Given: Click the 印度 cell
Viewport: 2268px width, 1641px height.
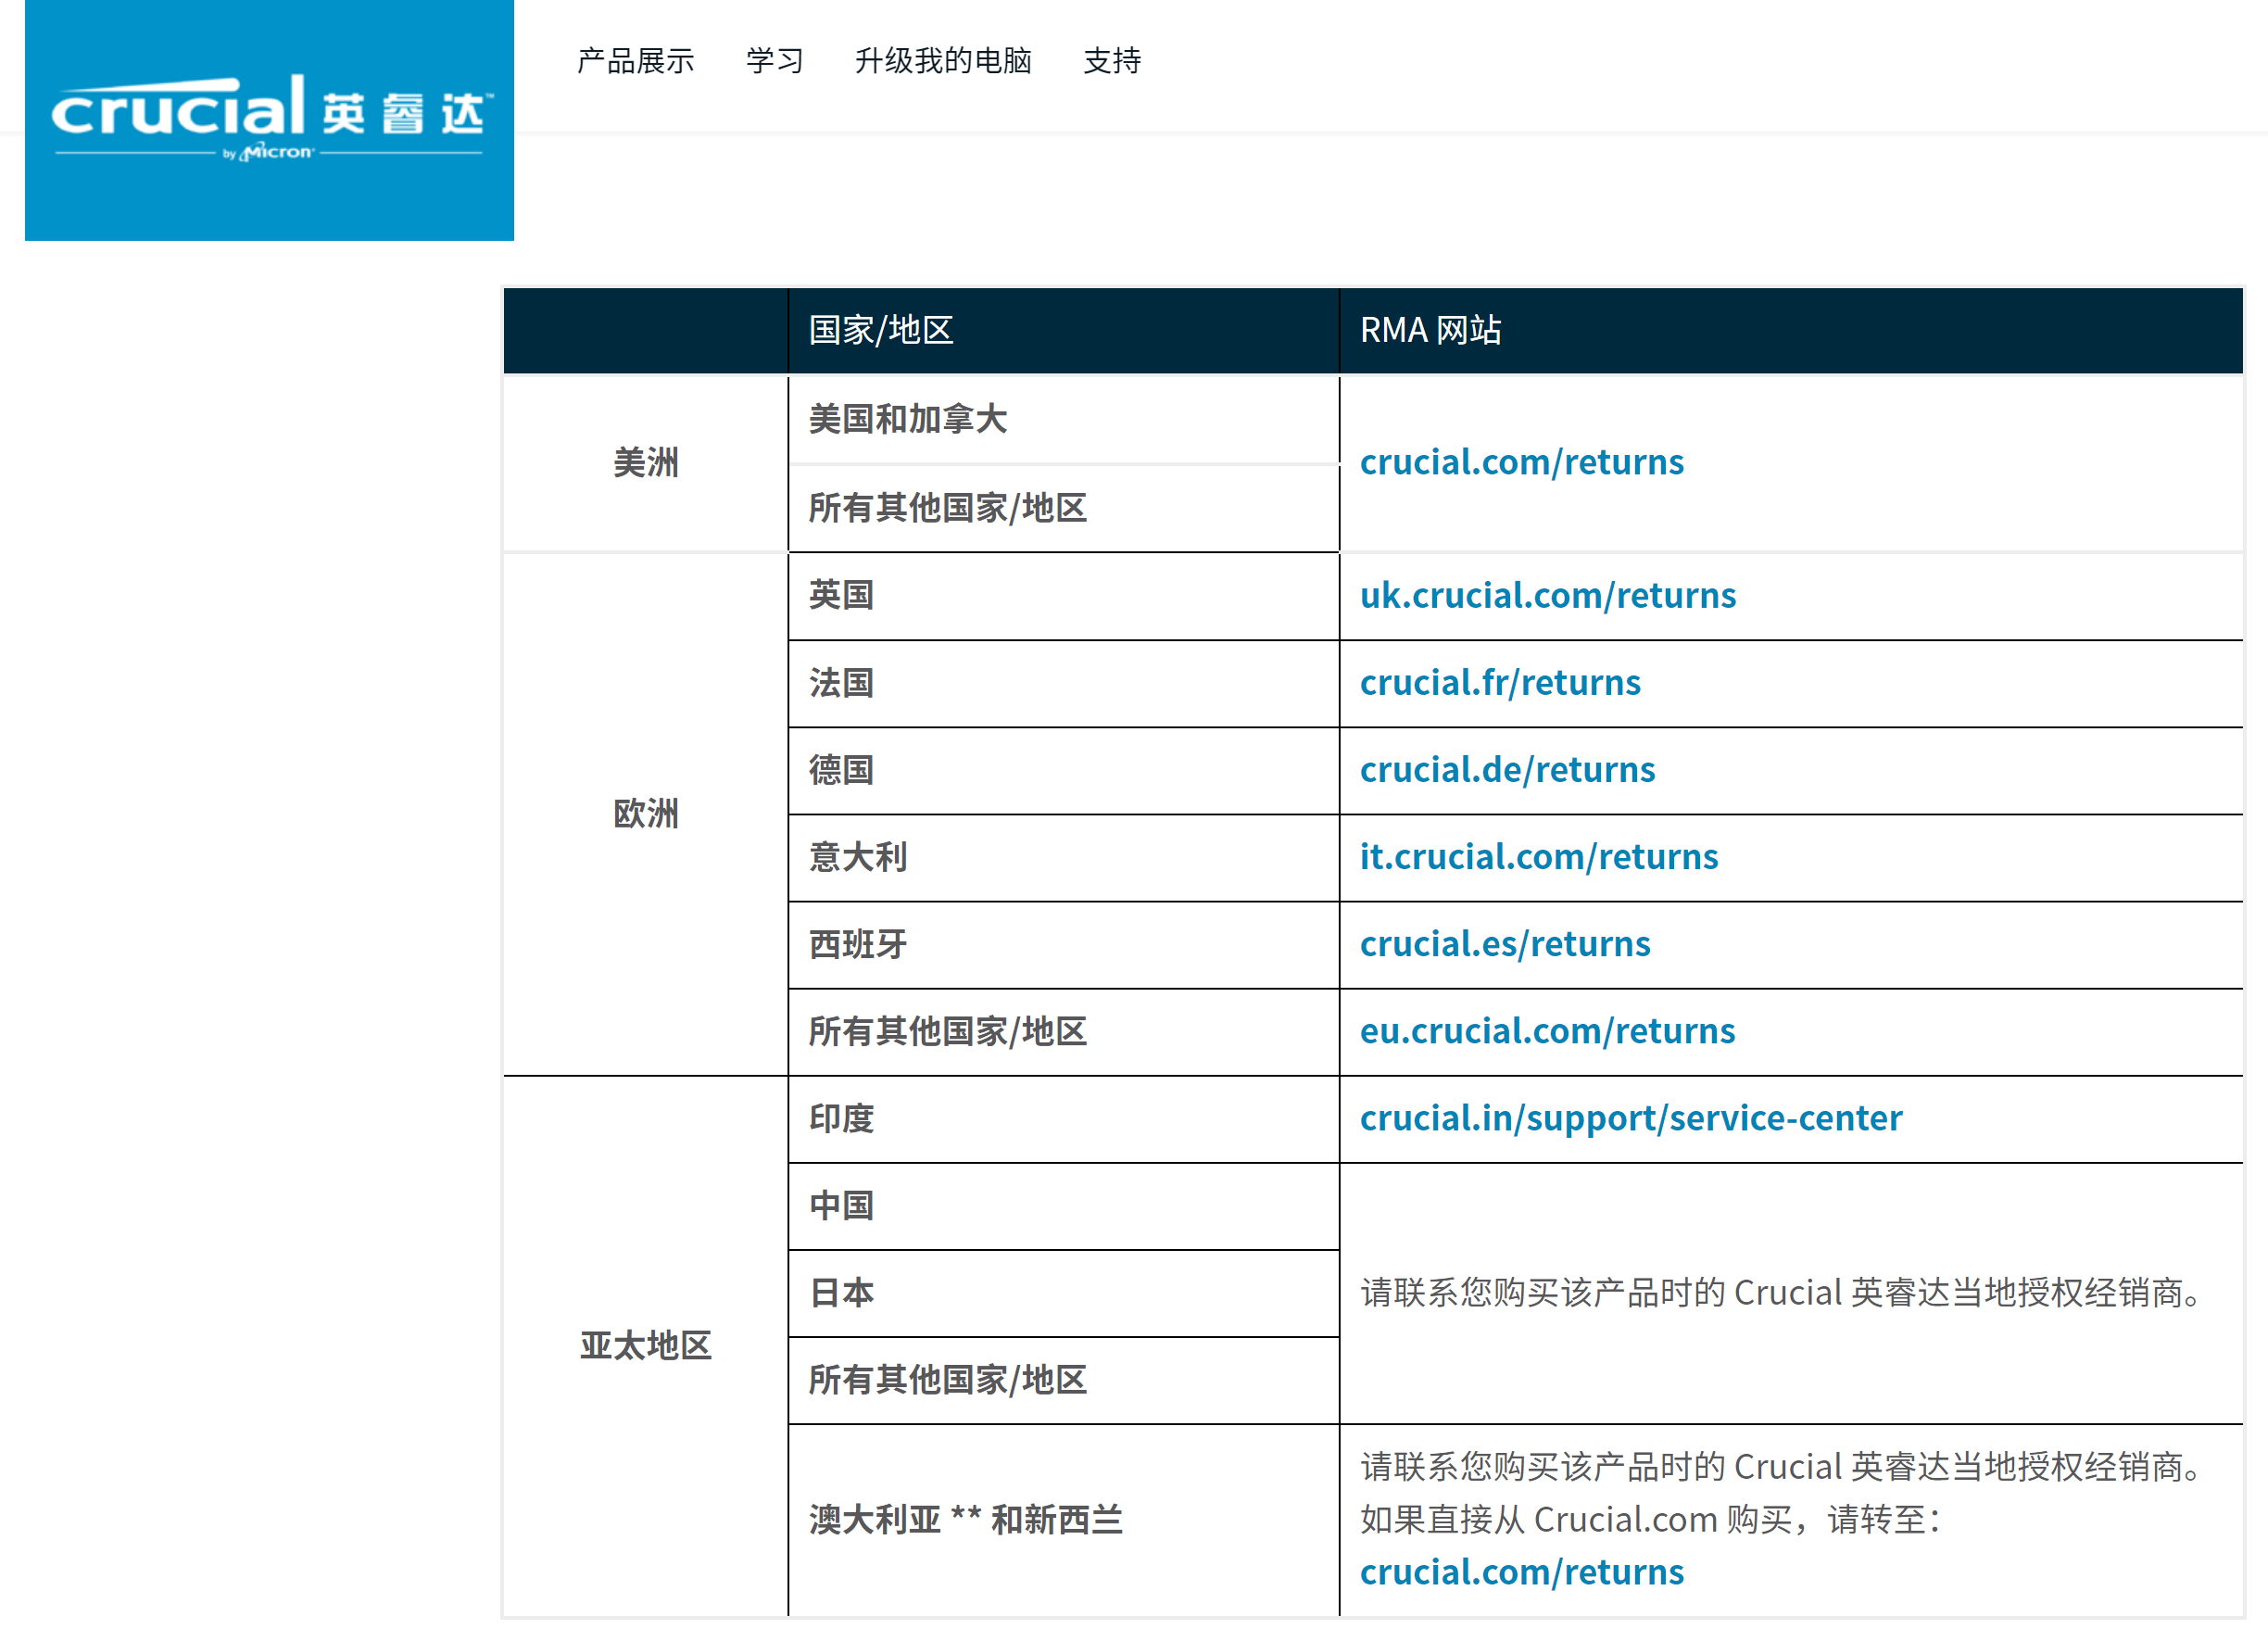Looking at the screenshot, I should [x=1064, y=1119].
